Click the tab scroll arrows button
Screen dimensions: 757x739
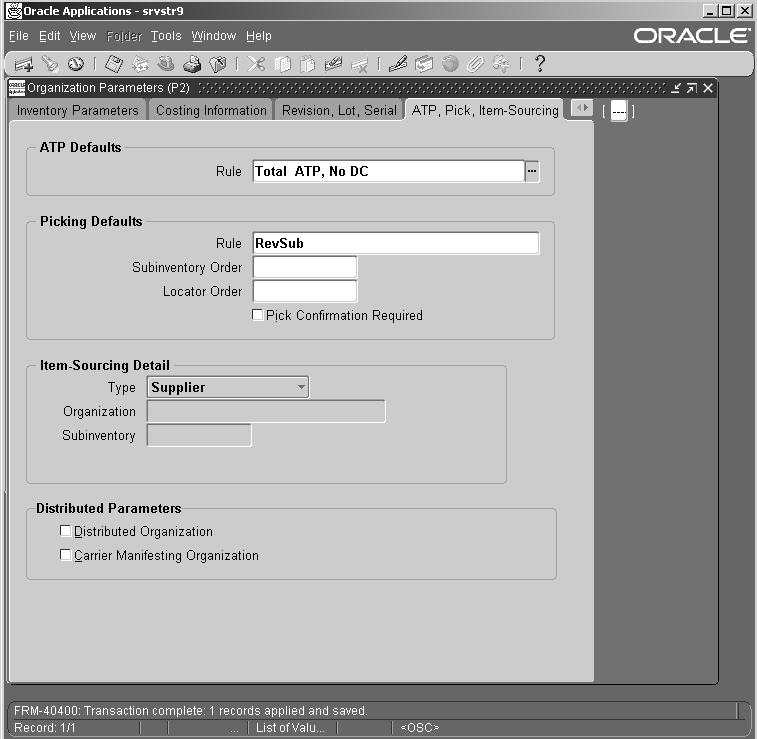tap(582, 108)
